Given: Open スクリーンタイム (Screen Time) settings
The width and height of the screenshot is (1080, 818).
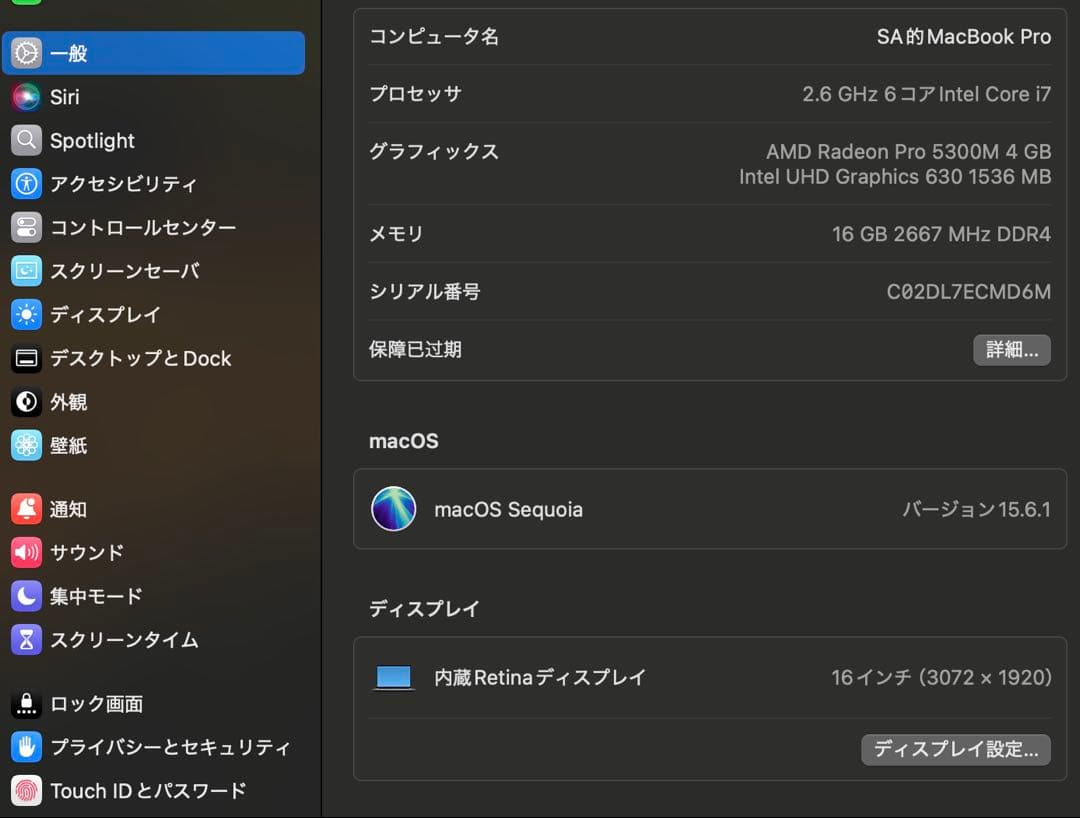Looking at the screenshot, I should 110,640.
